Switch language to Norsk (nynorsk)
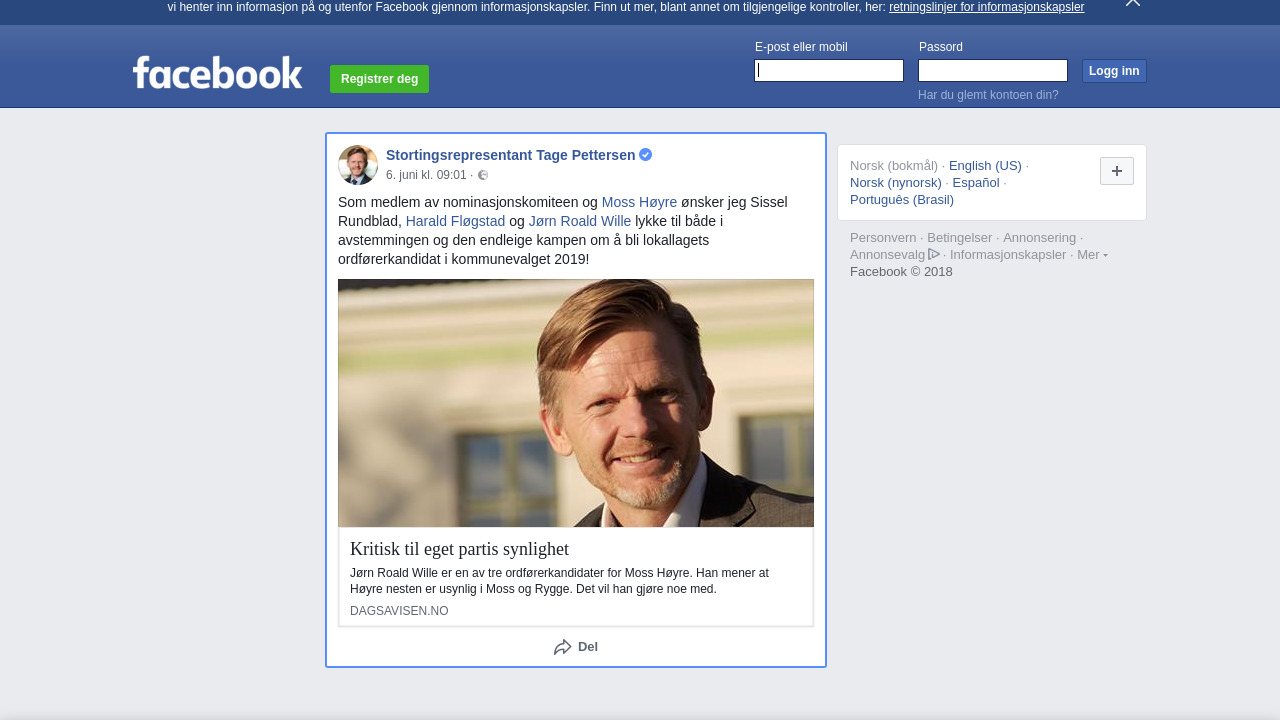The height and width of the screenshot is (720, 1280). (x=896, y=183)
